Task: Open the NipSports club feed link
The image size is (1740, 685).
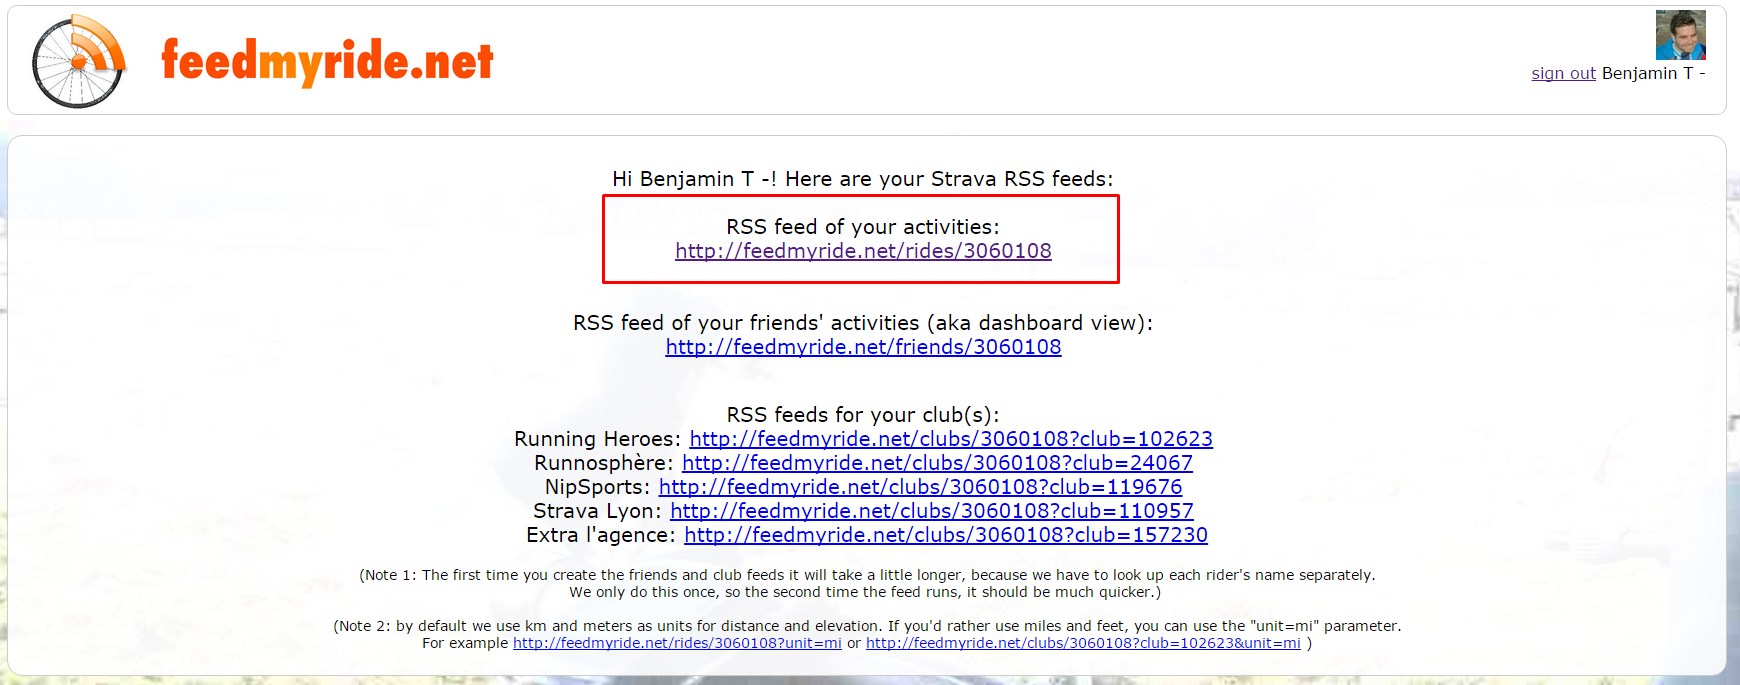Action: pyautogui.click(x=920, y=488)
